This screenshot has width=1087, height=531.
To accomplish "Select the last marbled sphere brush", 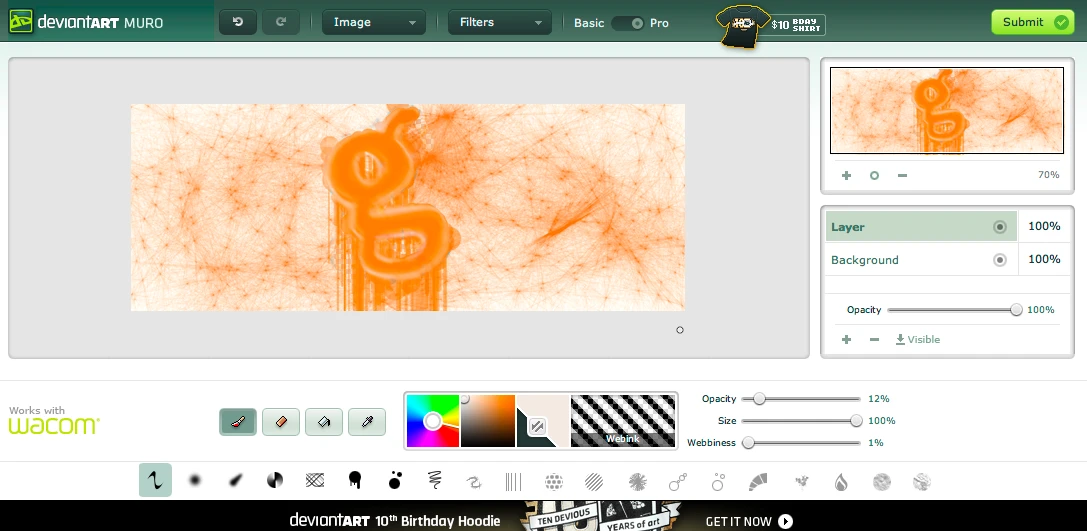I will pos(921,481).
